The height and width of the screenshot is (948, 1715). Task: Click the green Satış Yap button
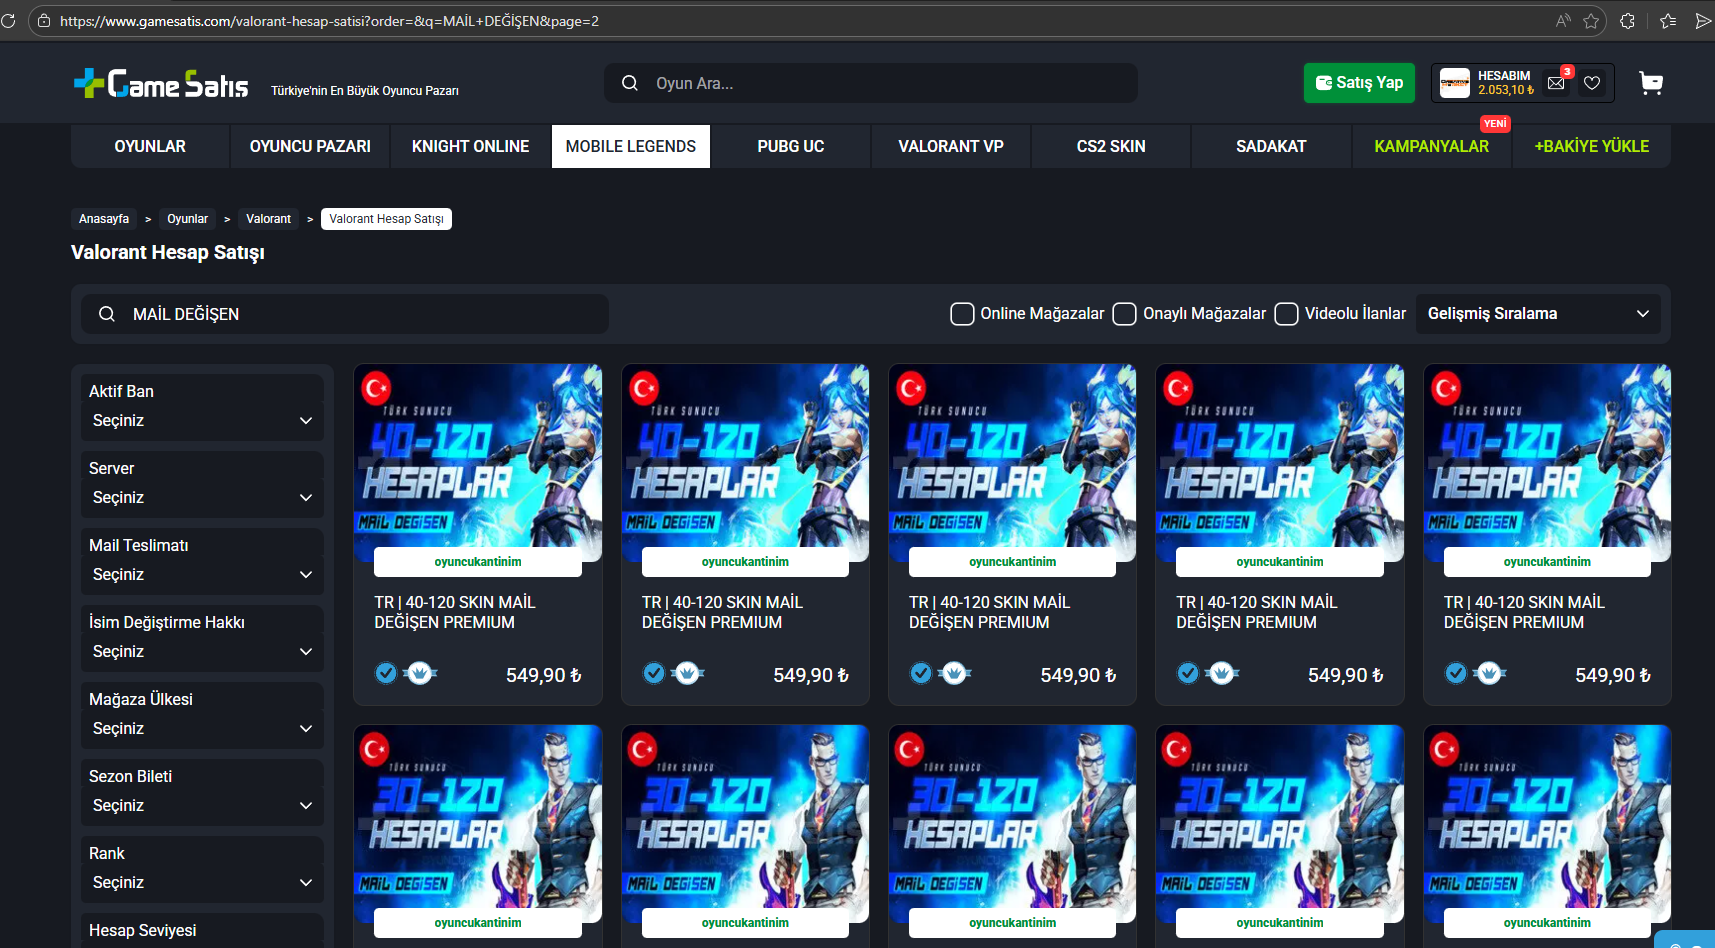click(1359, 83)
